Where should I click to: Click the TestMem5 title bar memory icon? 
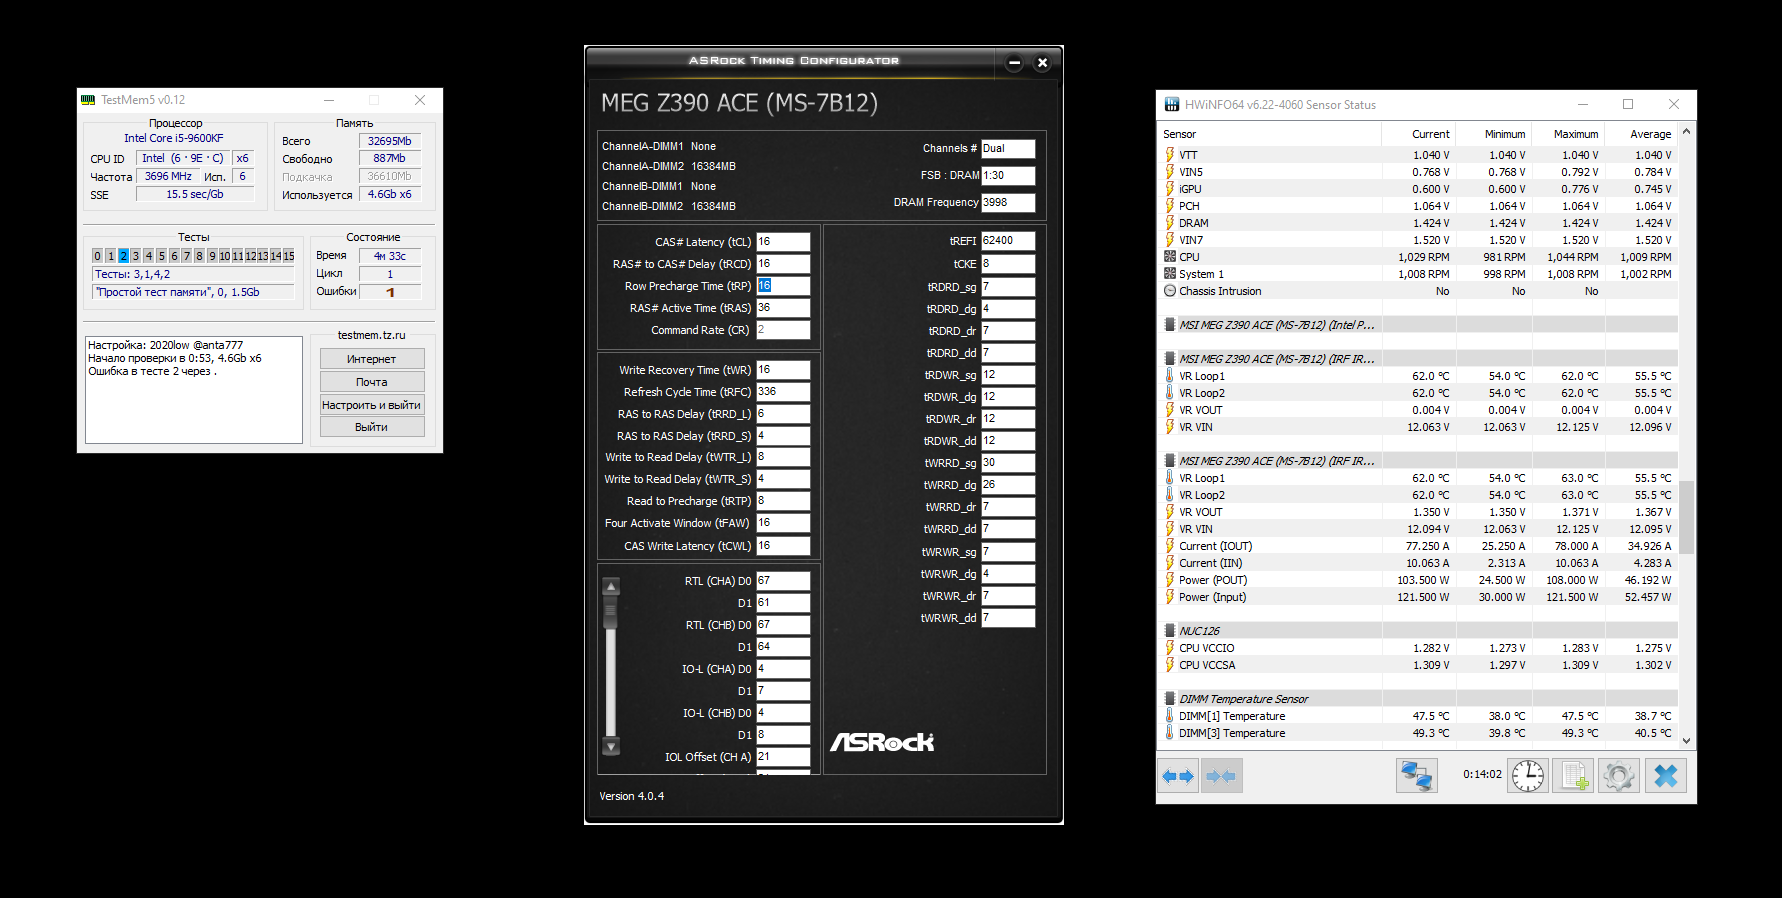pos(88,100)
